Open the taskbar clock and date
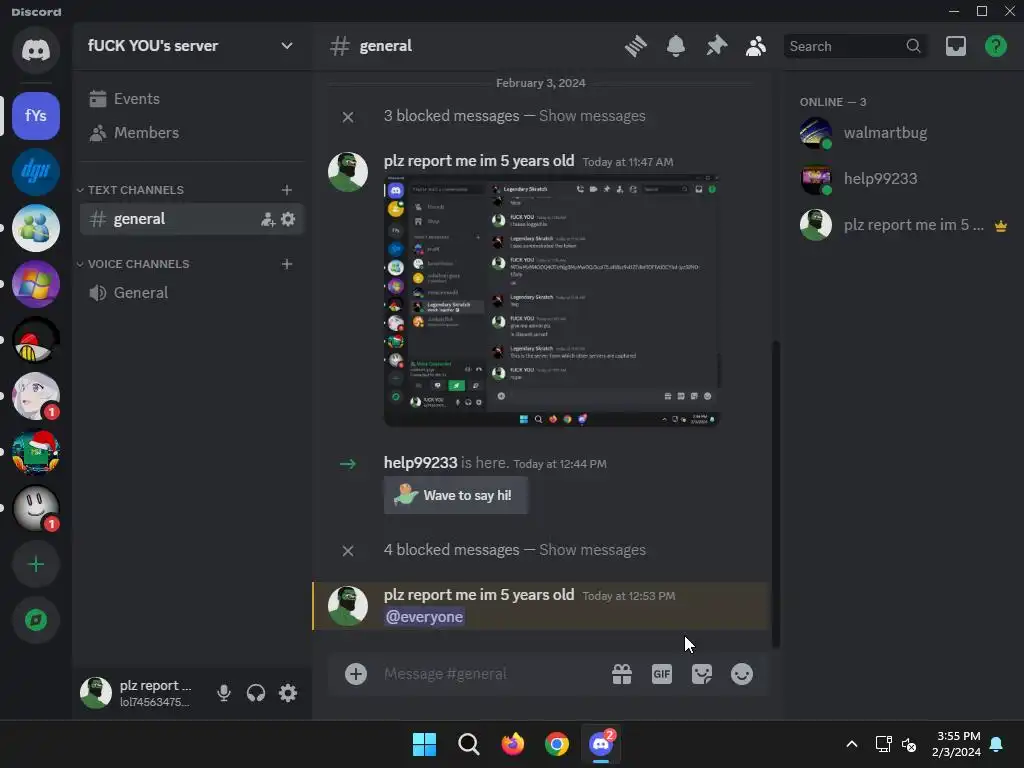 tap(957, 744)
